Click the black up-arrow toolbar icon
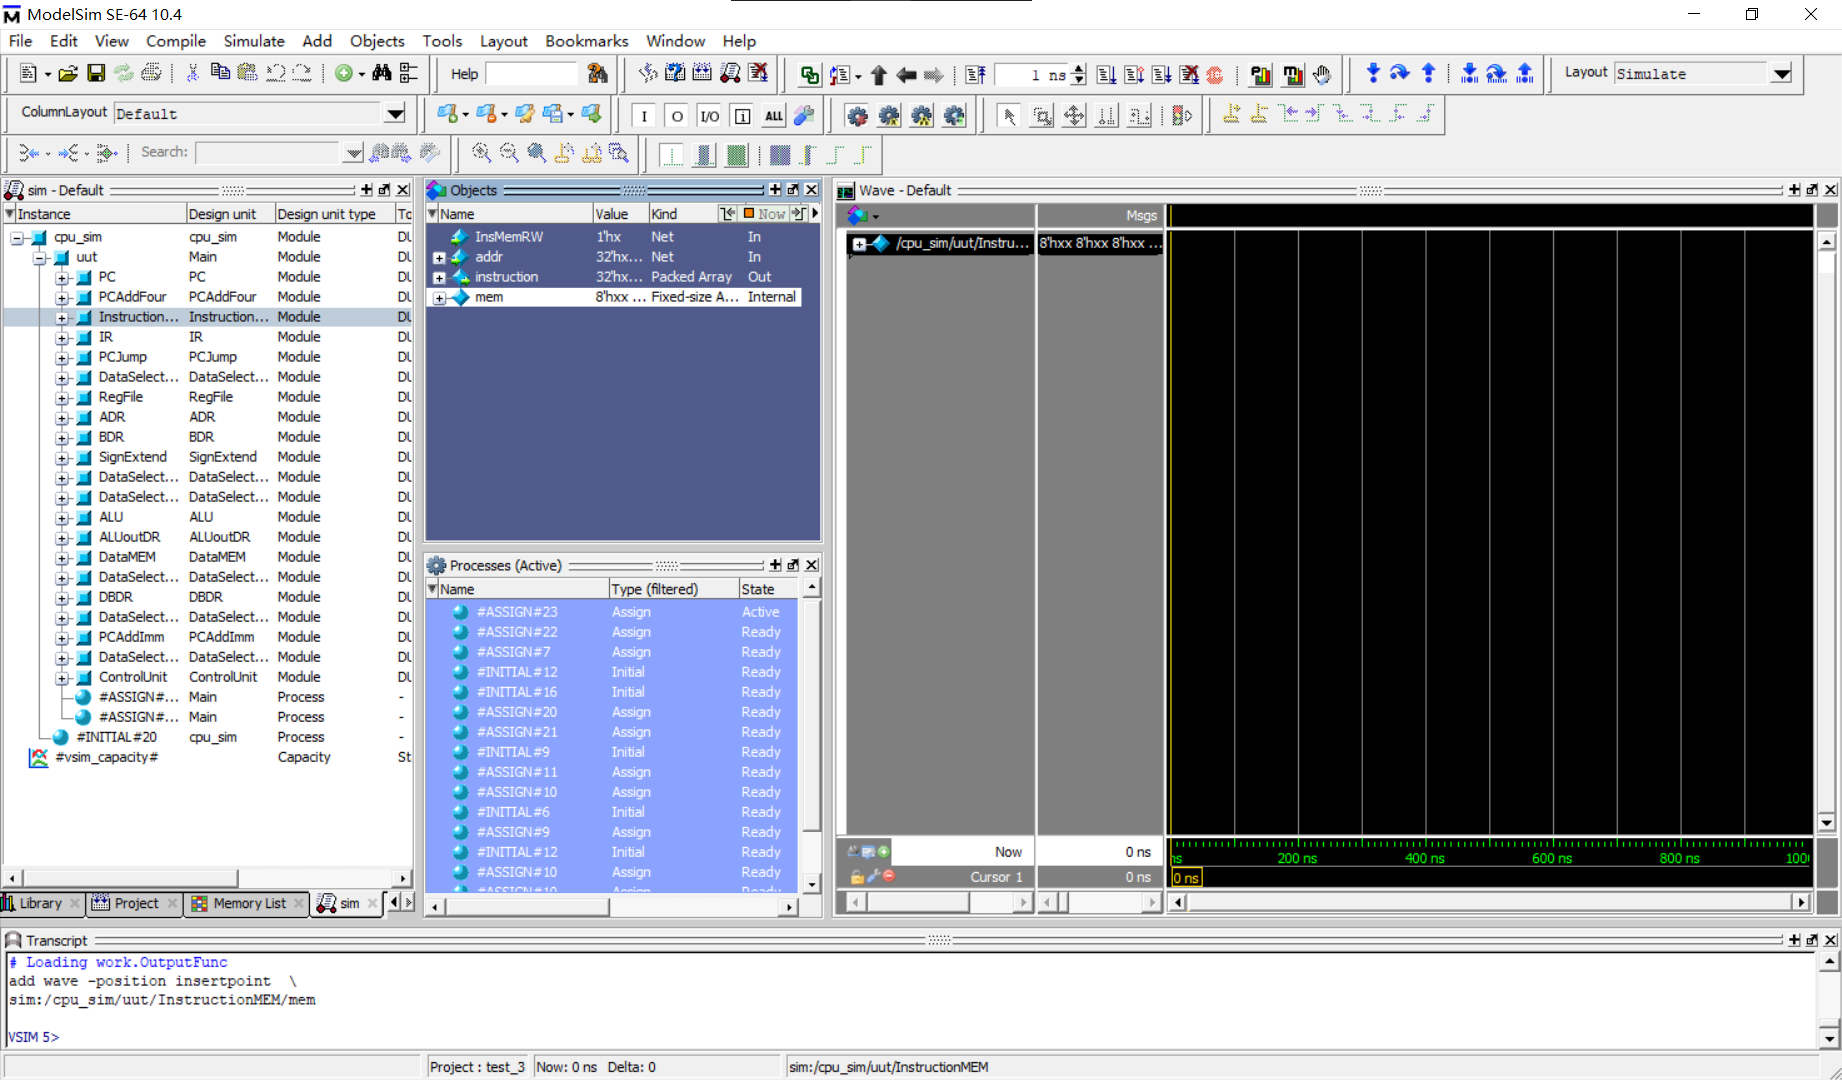 tap(879, 74)
